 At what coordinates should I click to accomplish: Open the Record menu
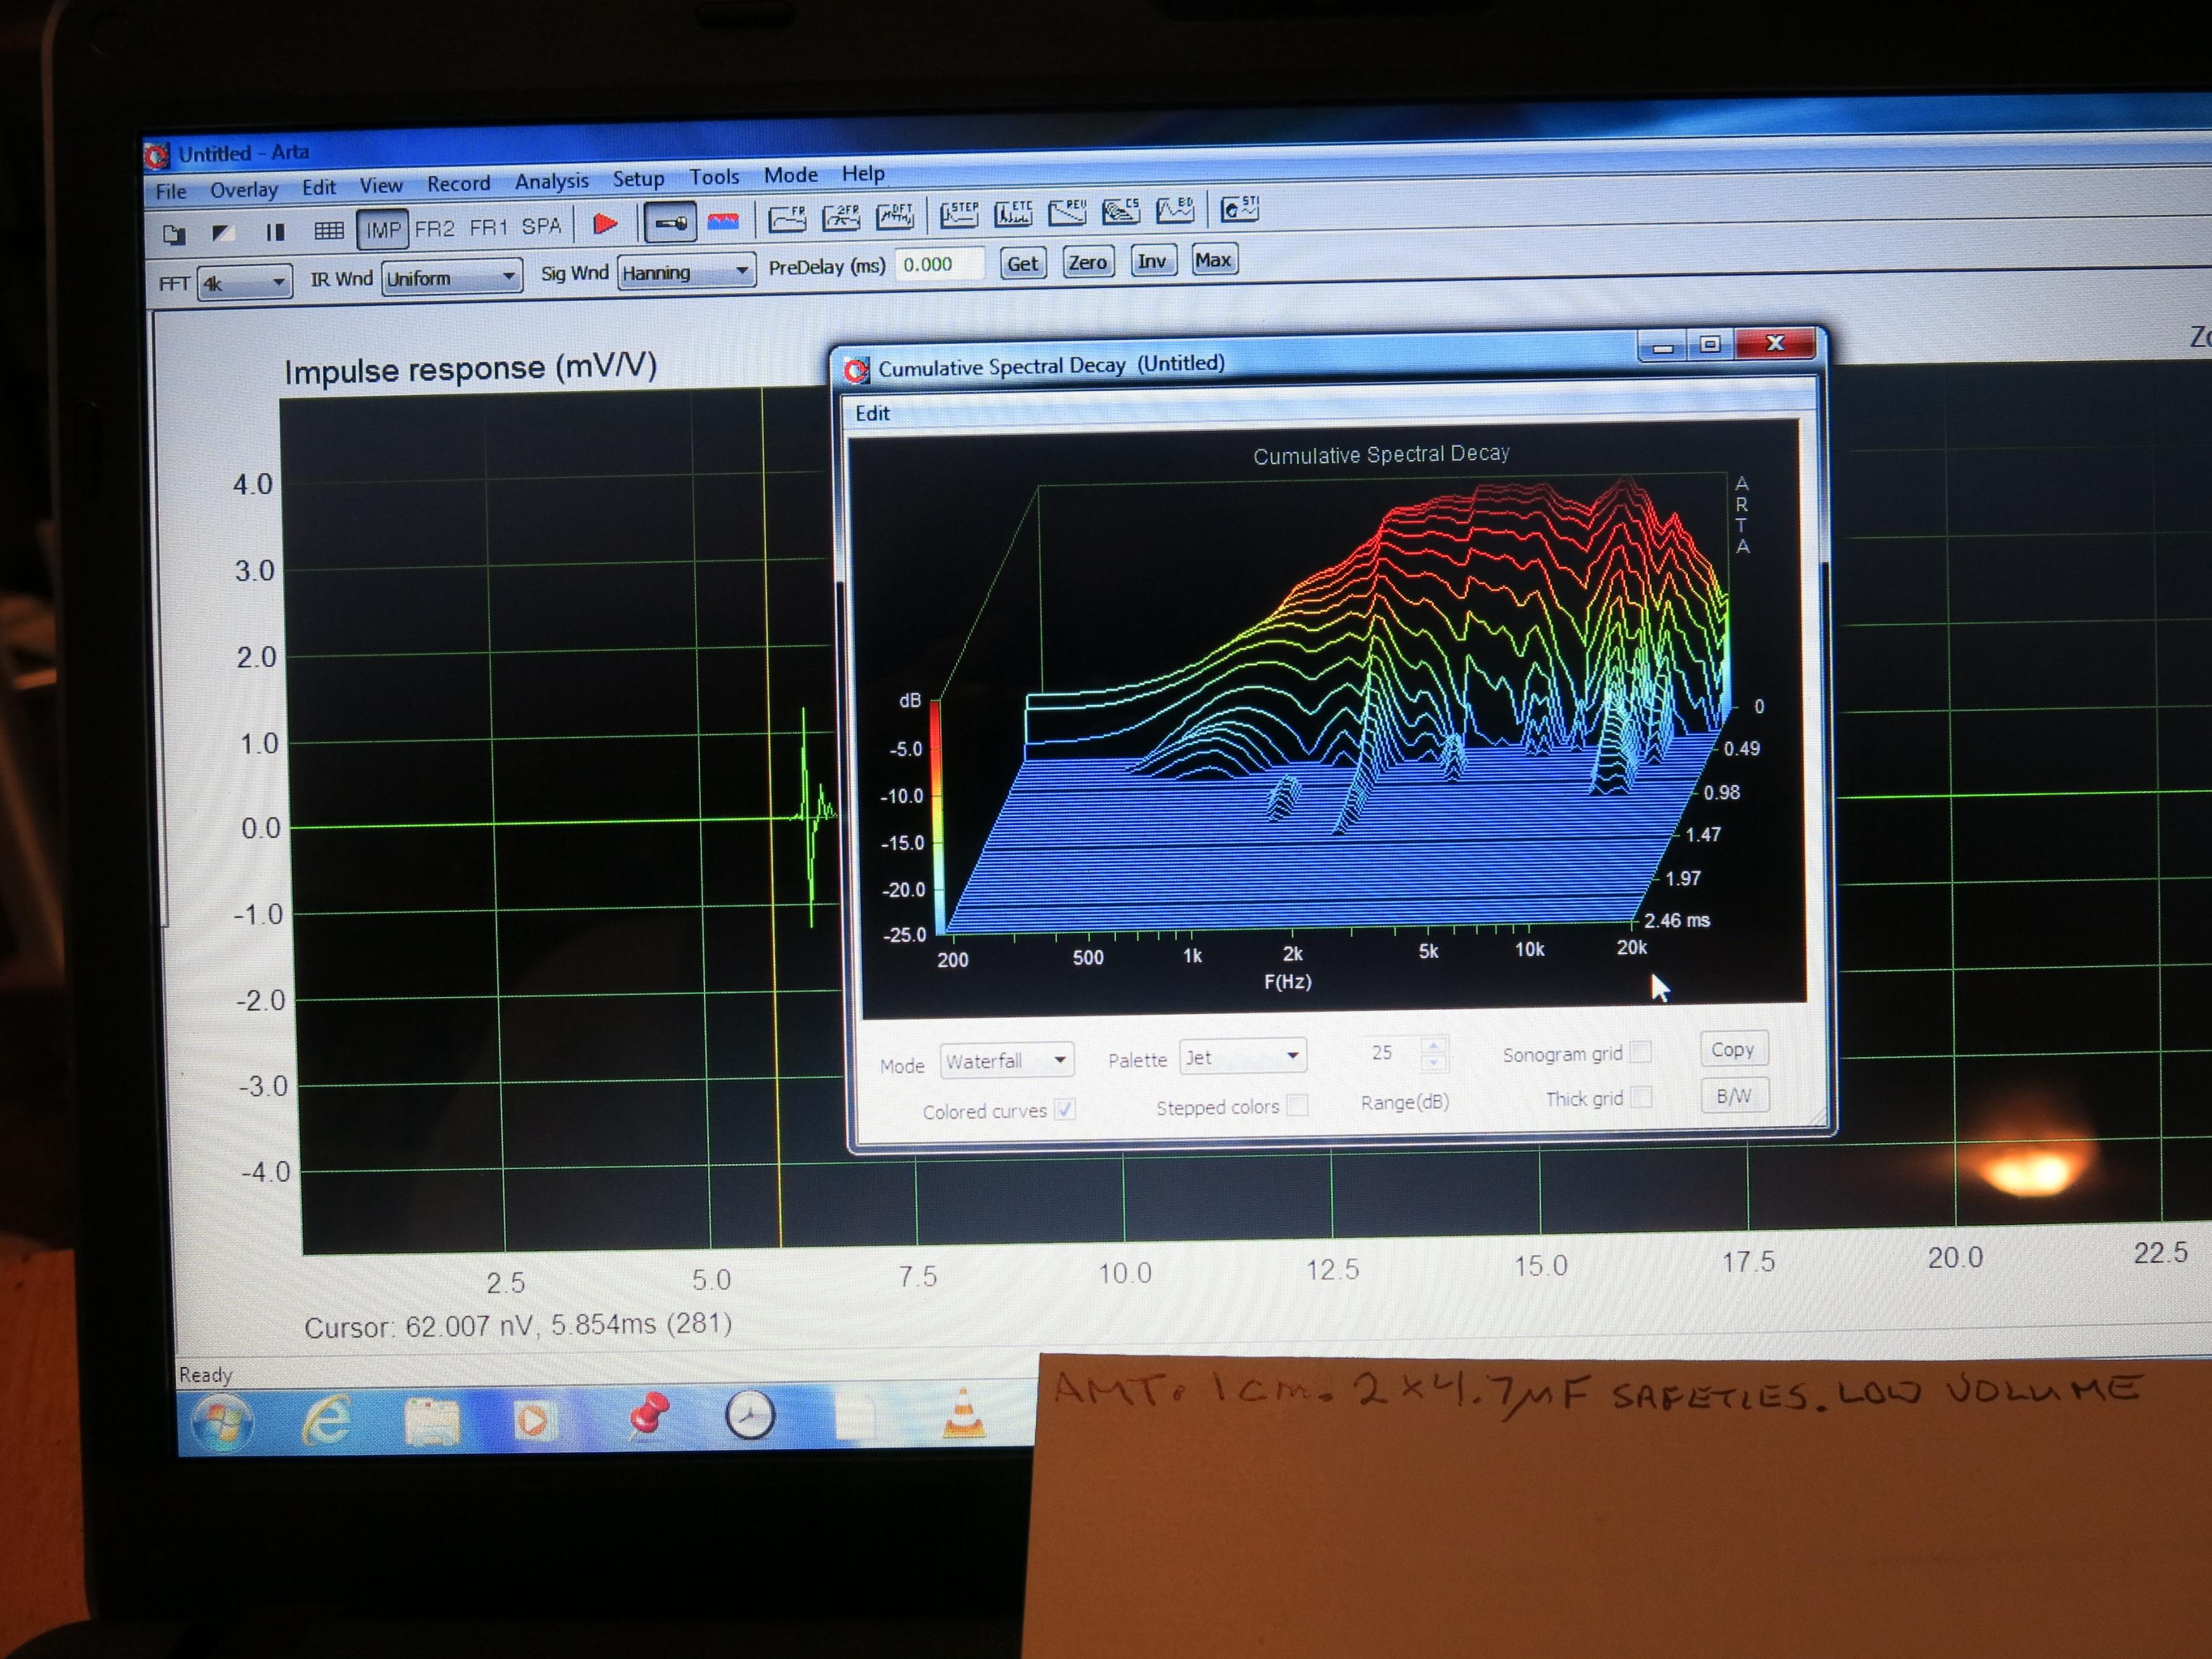coord(459,183)
